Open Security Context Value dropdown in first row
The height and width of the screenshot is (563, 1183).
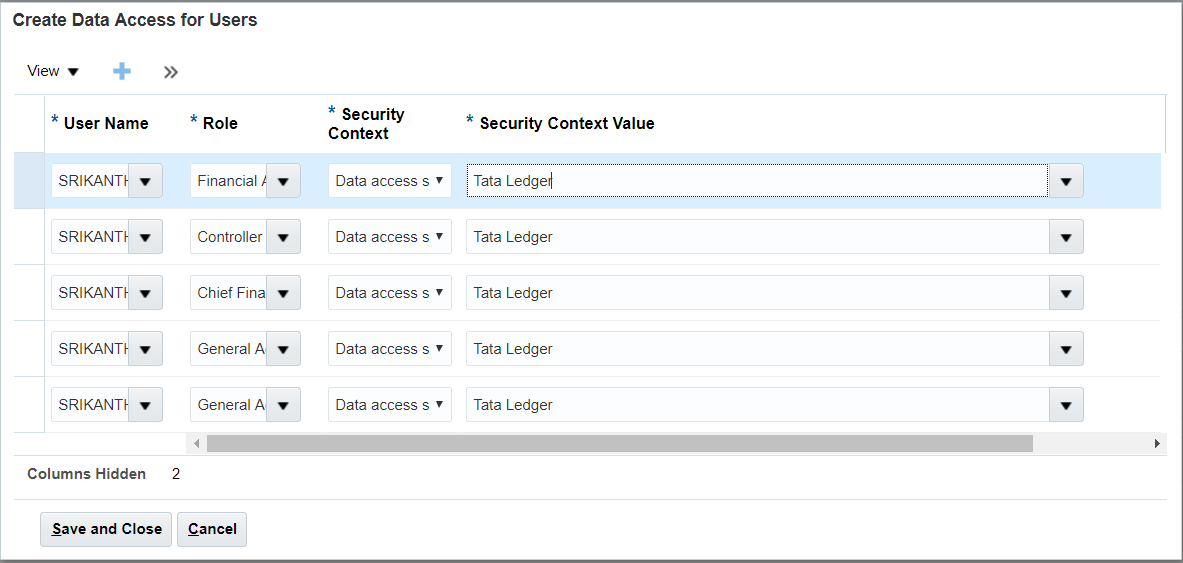[x=1065, y=181]
